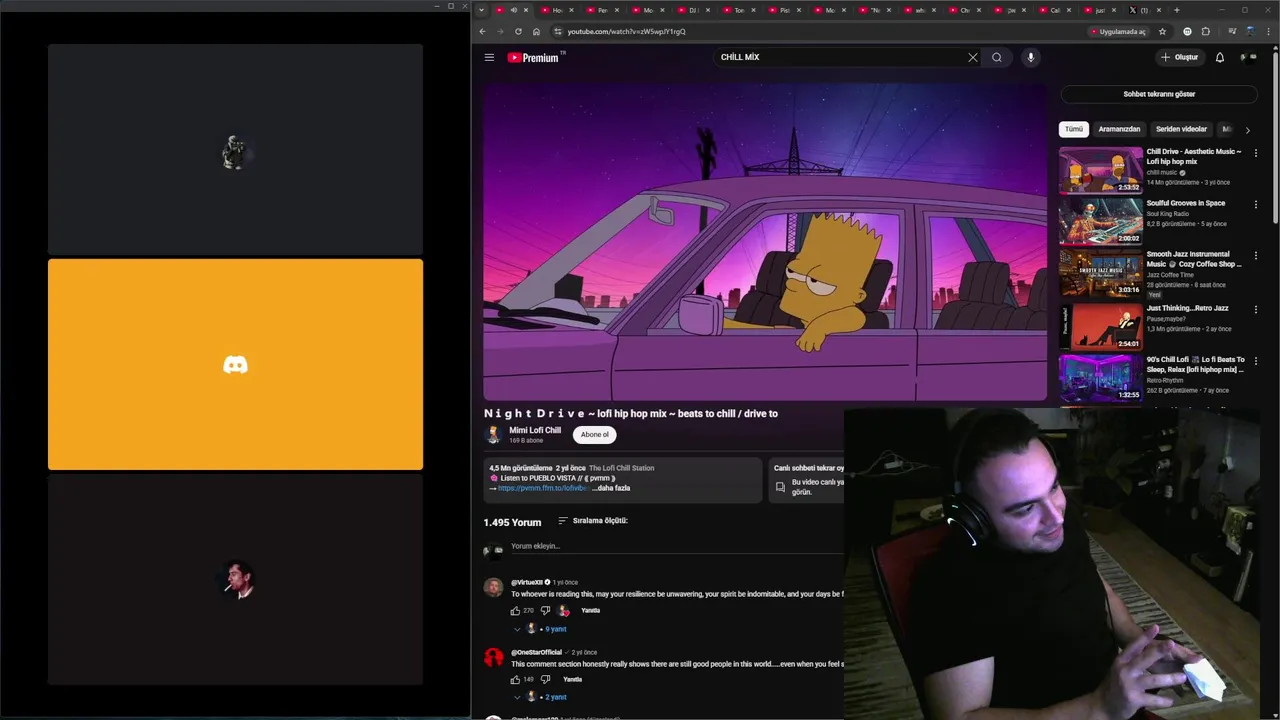Open the YouTube hamburger guide menu
Viewport: 1280px width, 720px height.
pyautogui.click(x=489, y=57)
